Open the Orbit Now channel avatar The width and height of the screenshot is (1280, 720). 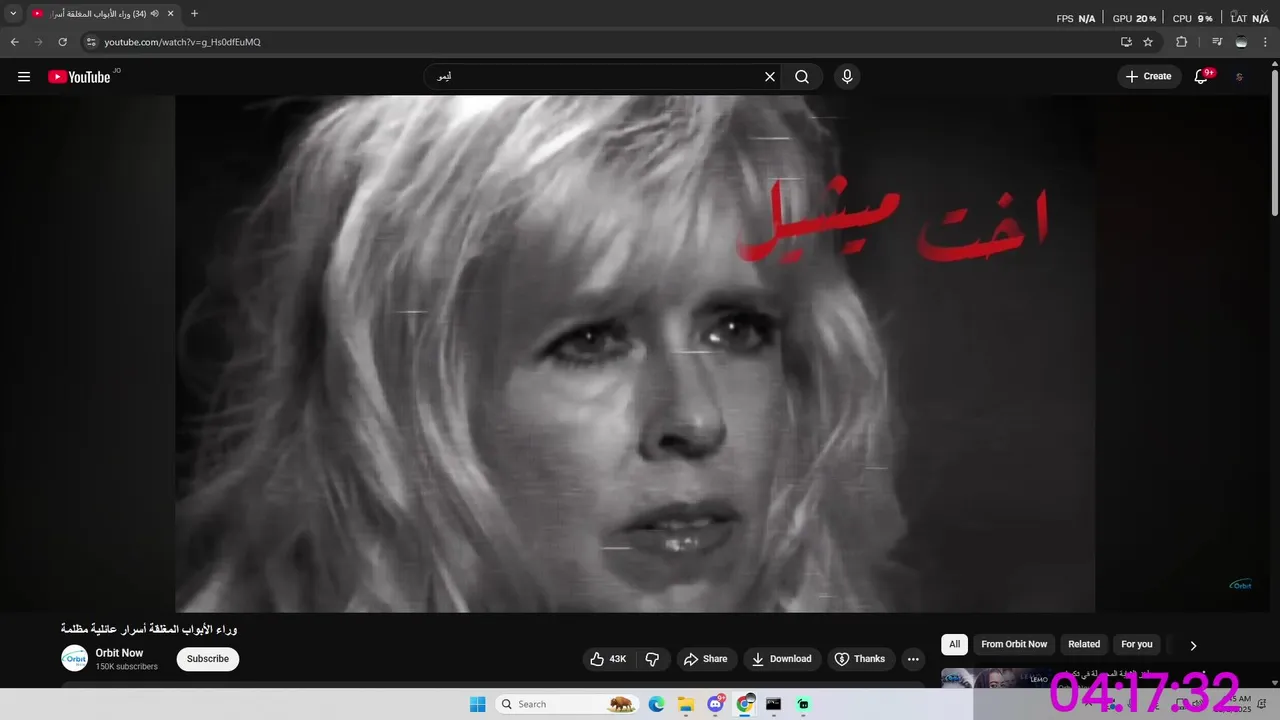74,658
